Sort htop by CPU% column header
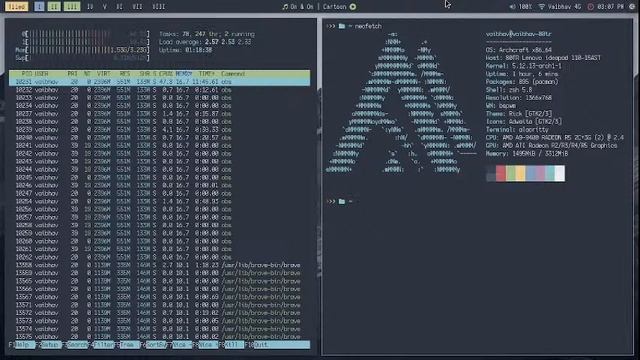 coord(166,74)
